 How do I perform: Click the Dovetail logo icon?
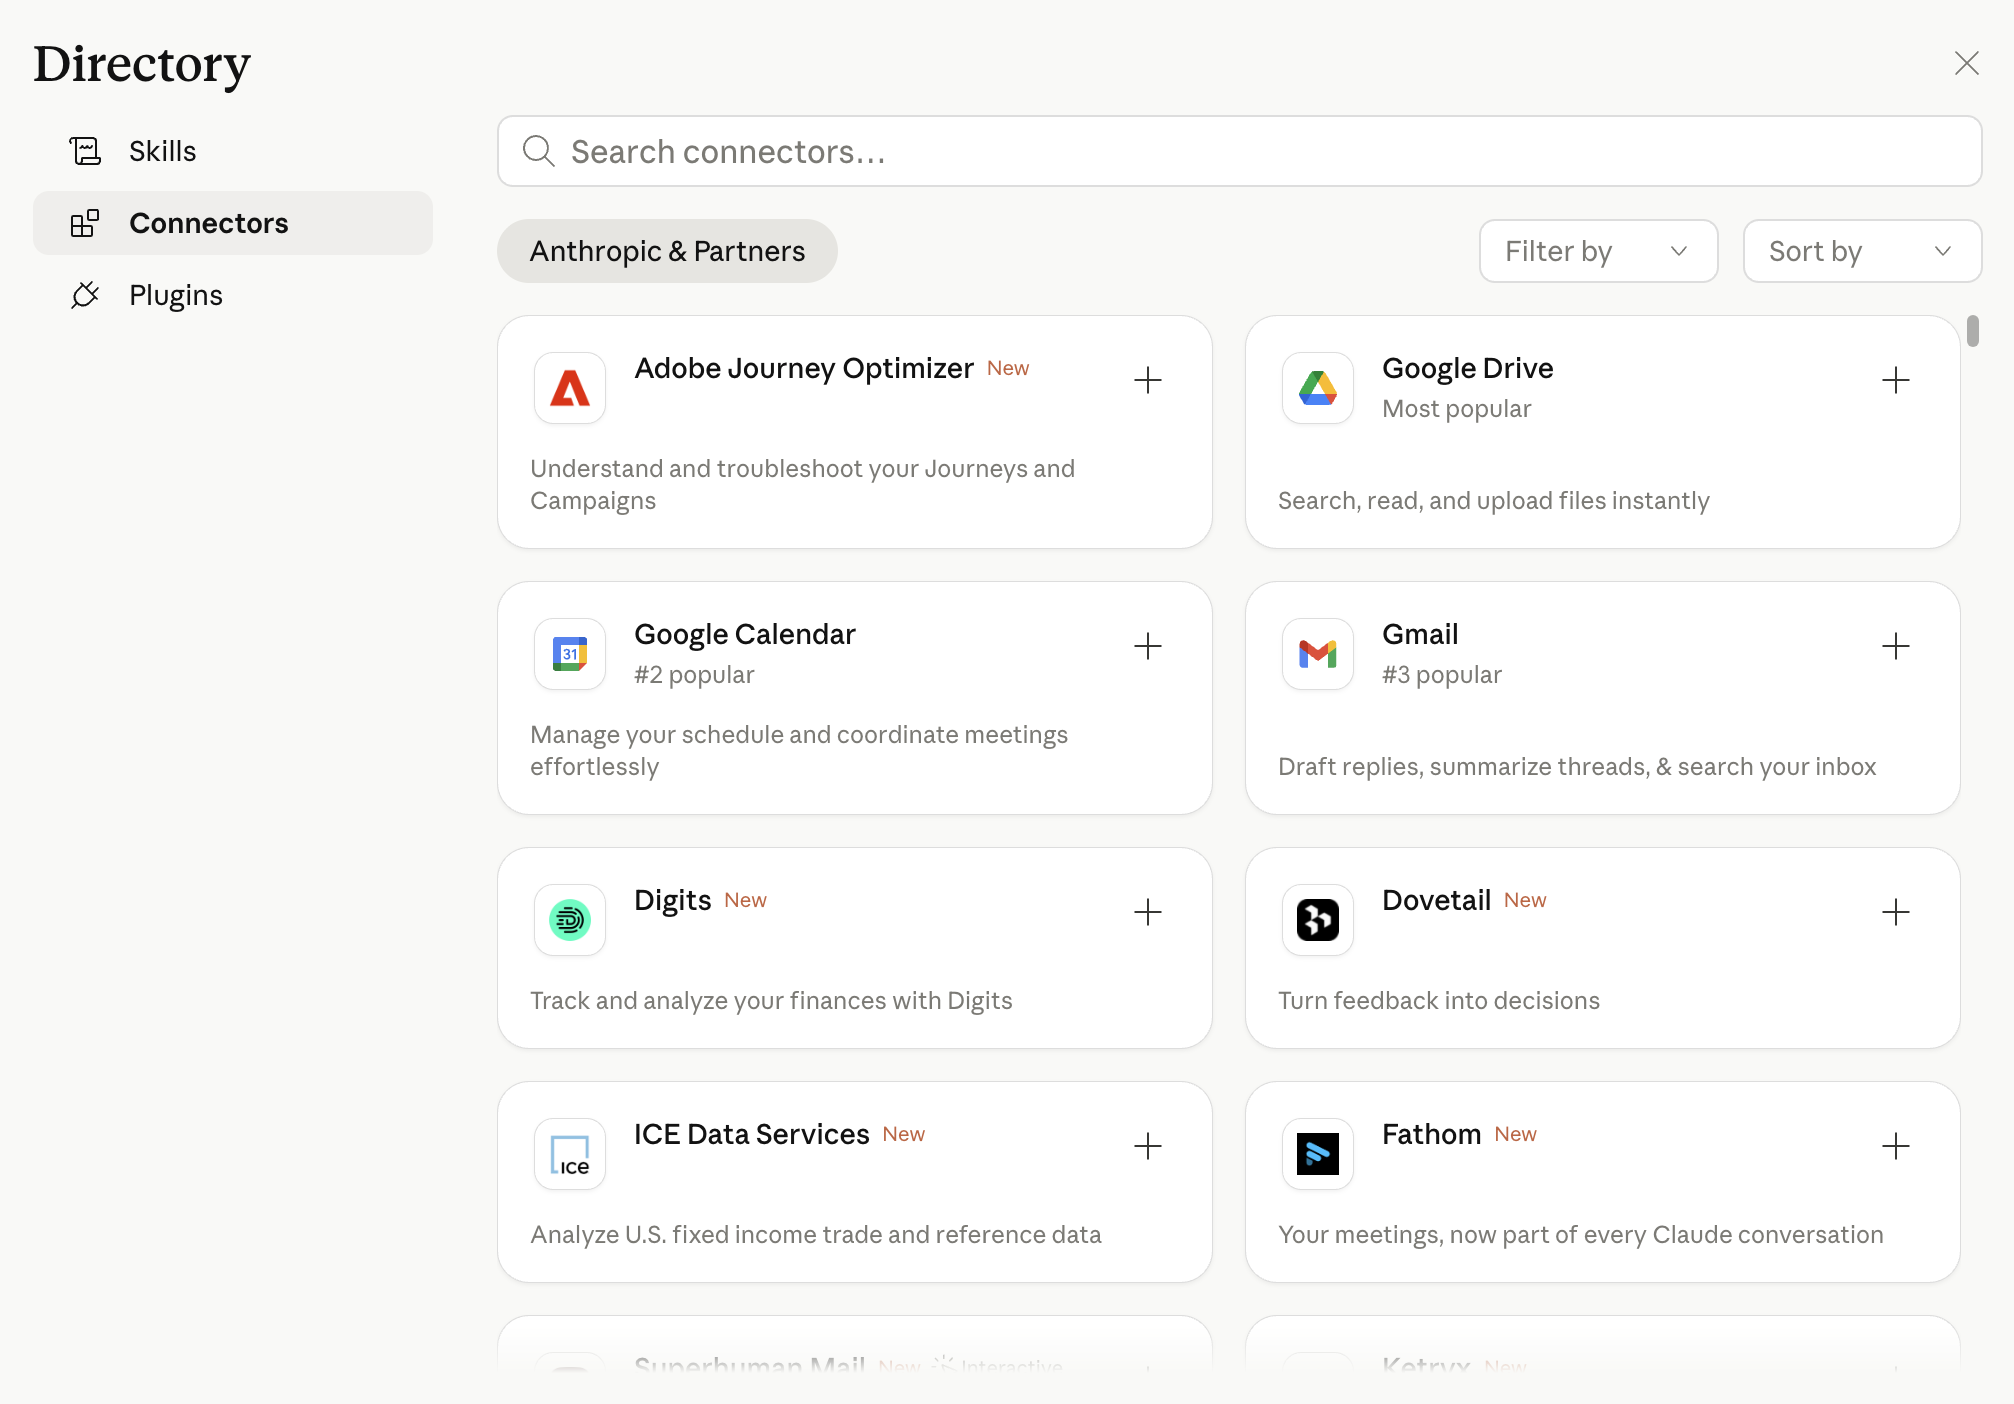(x=1318, y=920)
